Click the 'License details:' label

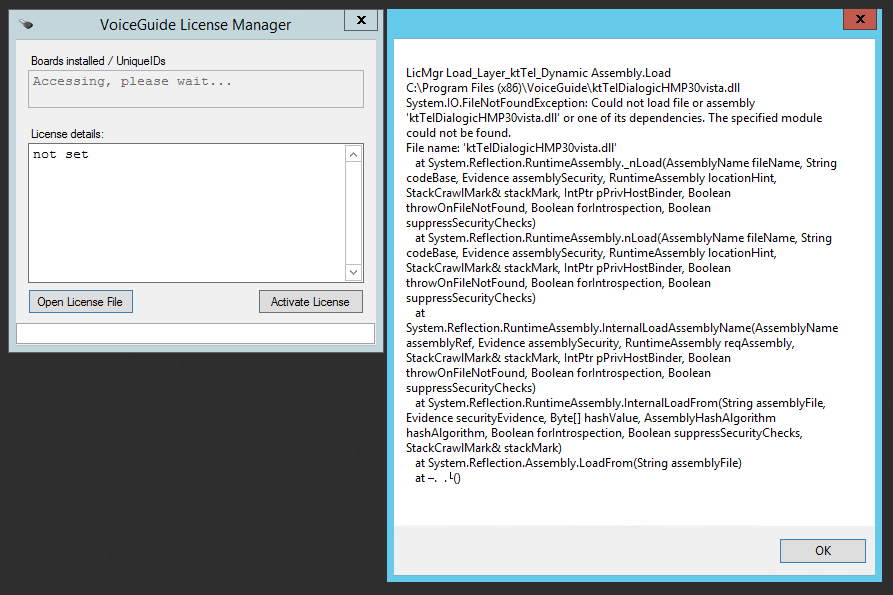(67, 134)
